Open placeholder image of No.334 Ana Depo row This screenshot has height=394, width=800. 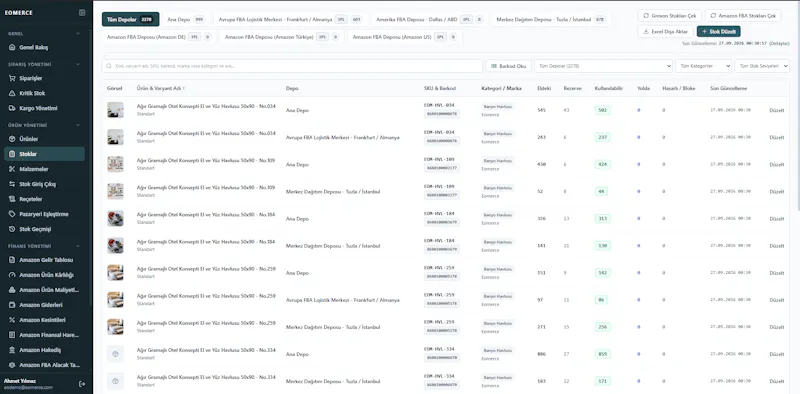(115, 354)
